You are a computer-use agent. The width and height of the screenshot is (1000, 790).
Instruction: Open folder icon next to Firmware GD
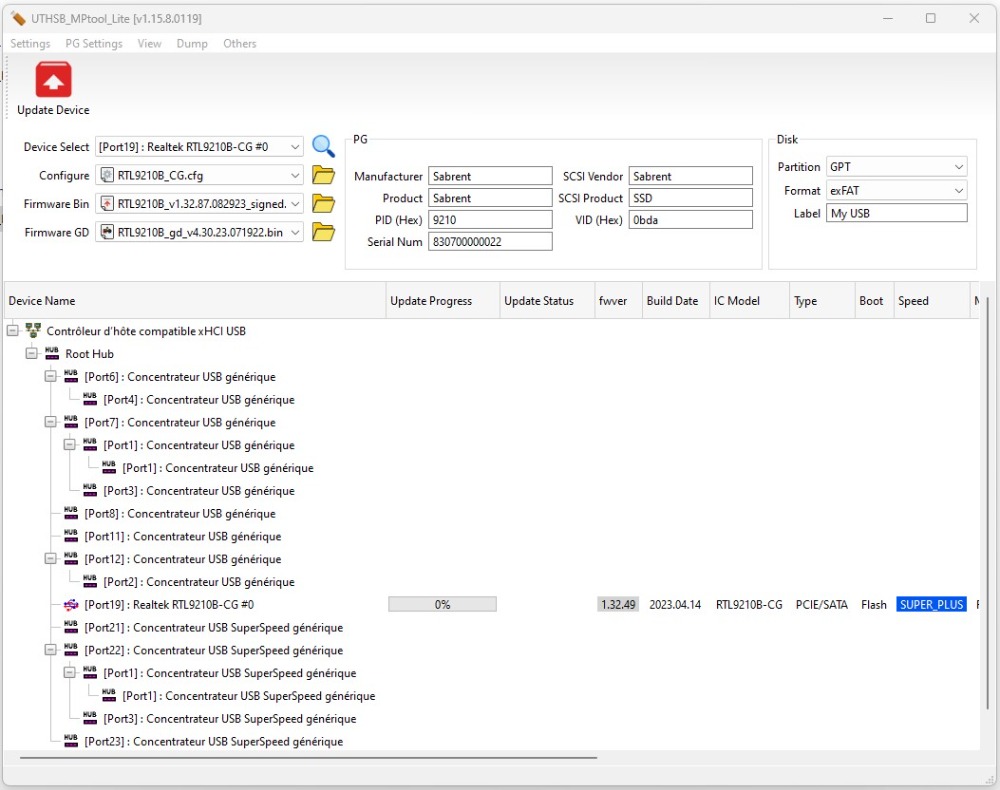pos(323,233)
